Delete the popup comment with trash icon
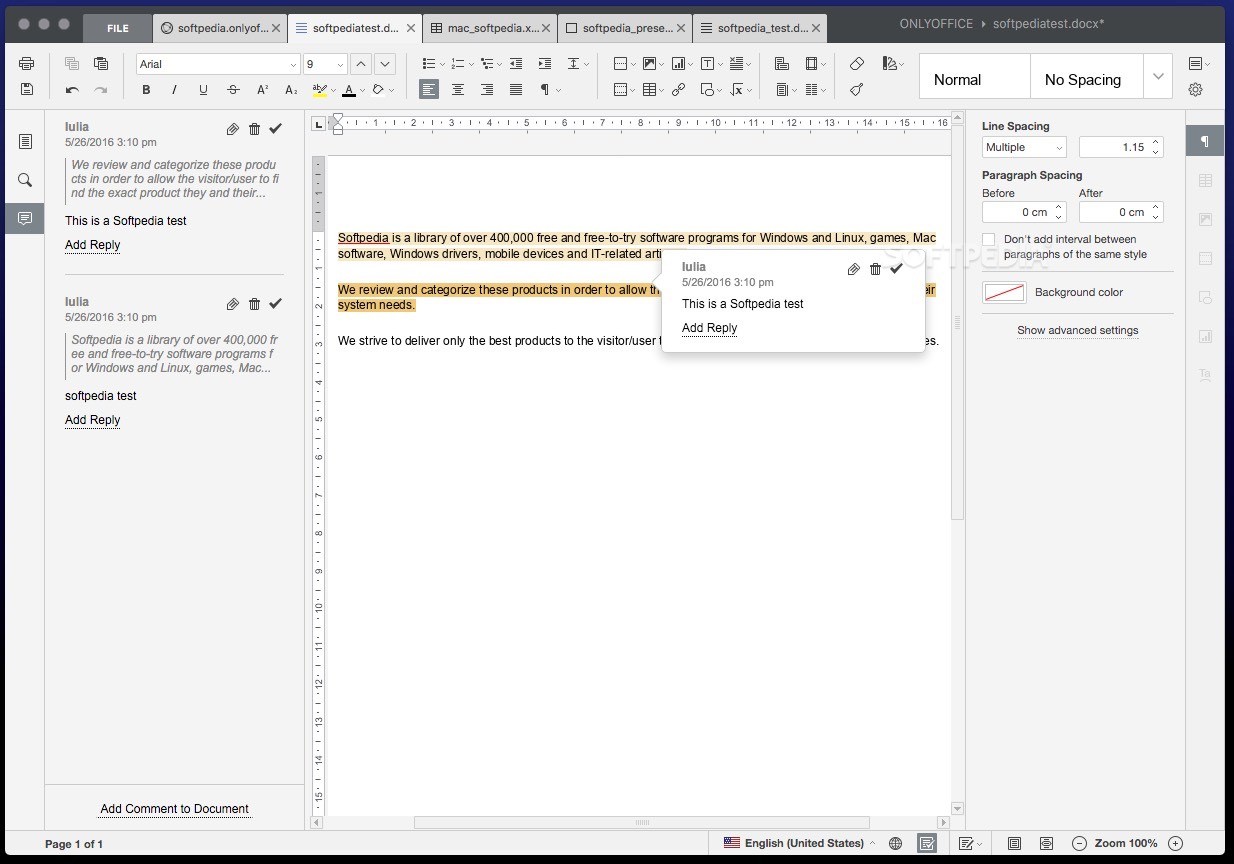 tap(875, 269)
